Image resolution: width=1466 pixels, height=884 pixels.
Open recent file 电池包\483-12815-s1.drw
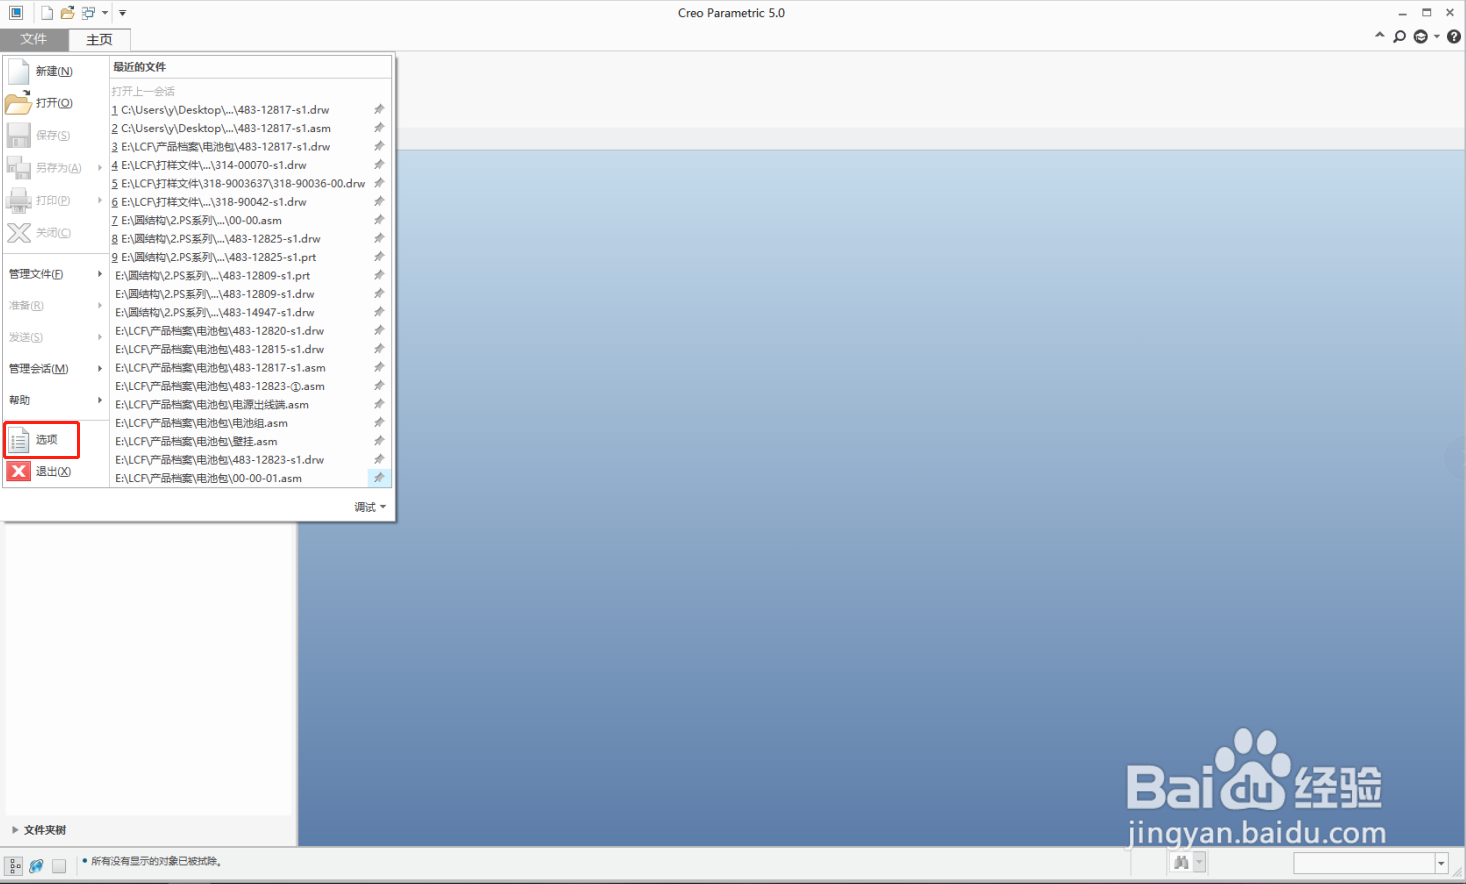(220, 349)
